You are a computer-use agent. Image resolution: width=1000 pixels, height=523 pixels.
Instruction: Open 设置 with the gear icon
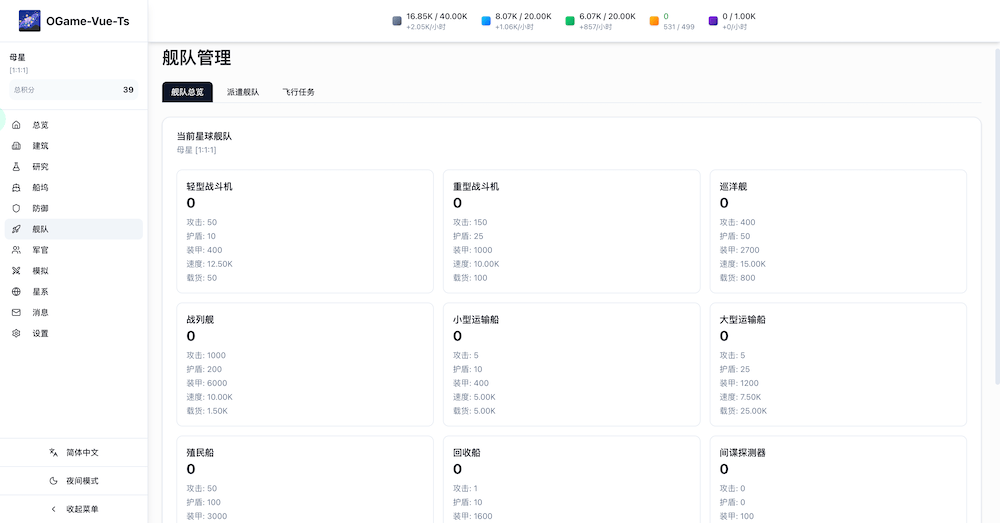coord(16,334)
